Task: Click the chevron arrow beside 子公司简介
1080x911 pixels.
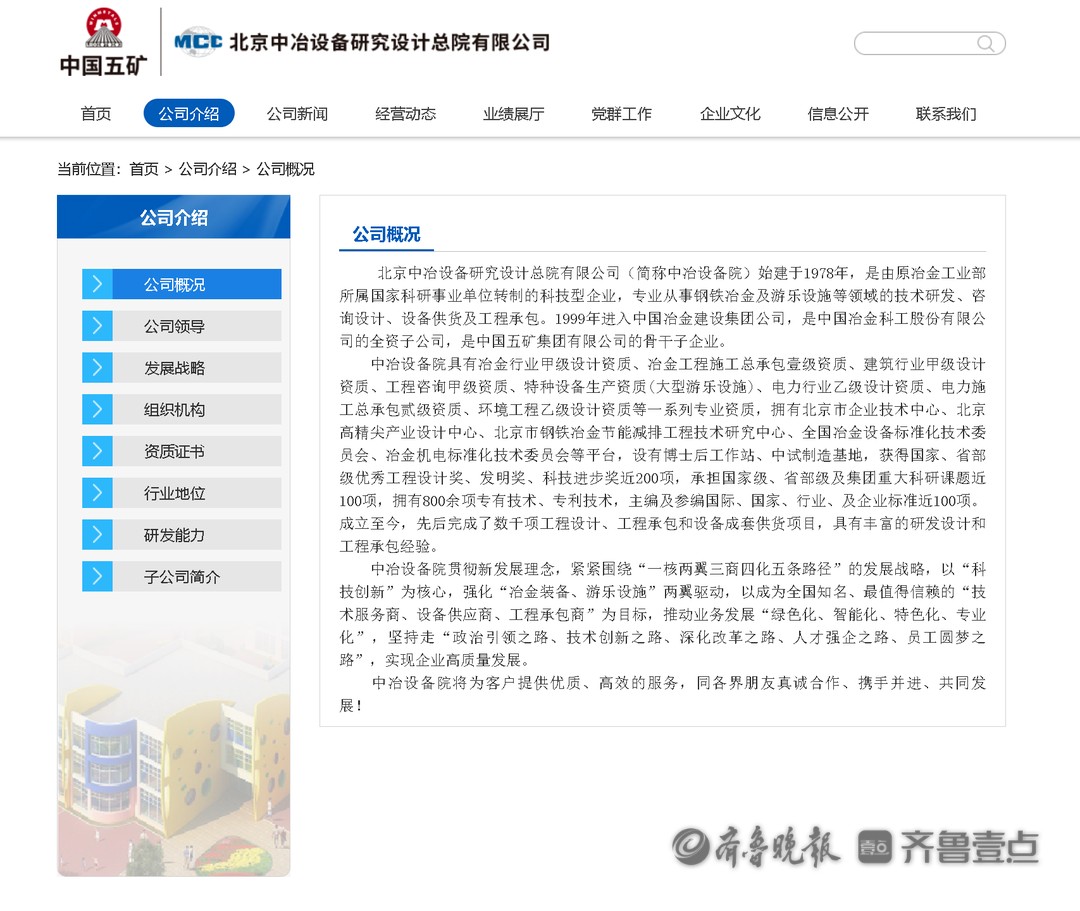Action: point(97,577)
